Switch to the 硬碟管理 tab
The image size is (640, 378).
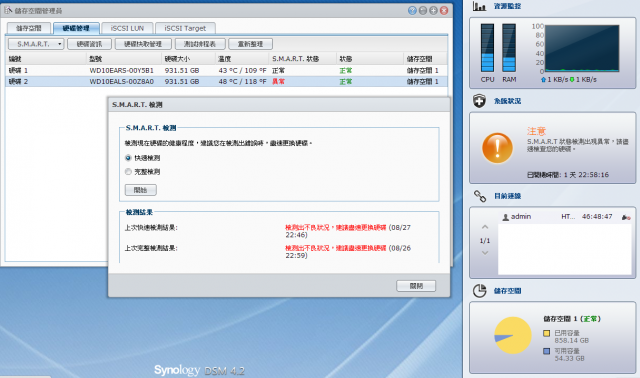(x=76, y=28)
